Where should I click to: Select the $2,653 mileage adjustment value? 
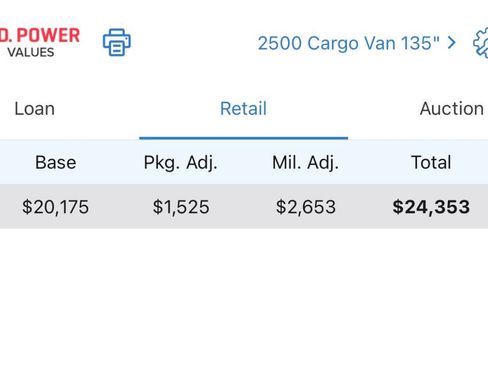[x=306, y=207]
